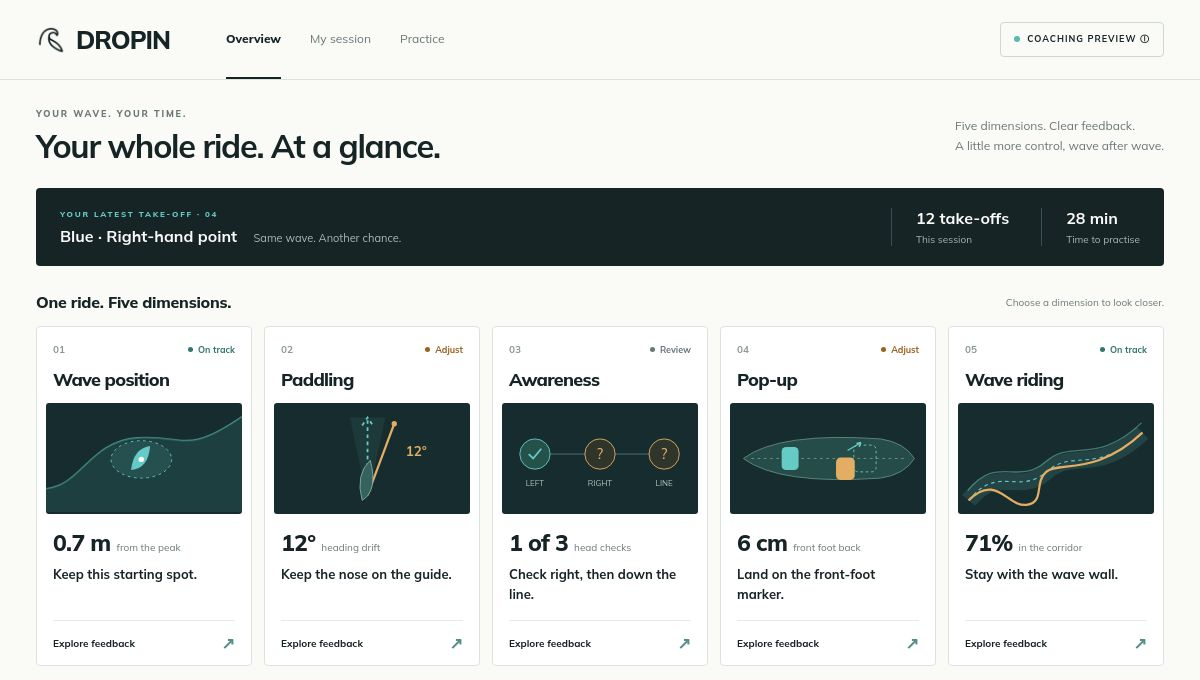Click the Wave riding card title
1200x680 pixels.
(x=1014, y=380)
